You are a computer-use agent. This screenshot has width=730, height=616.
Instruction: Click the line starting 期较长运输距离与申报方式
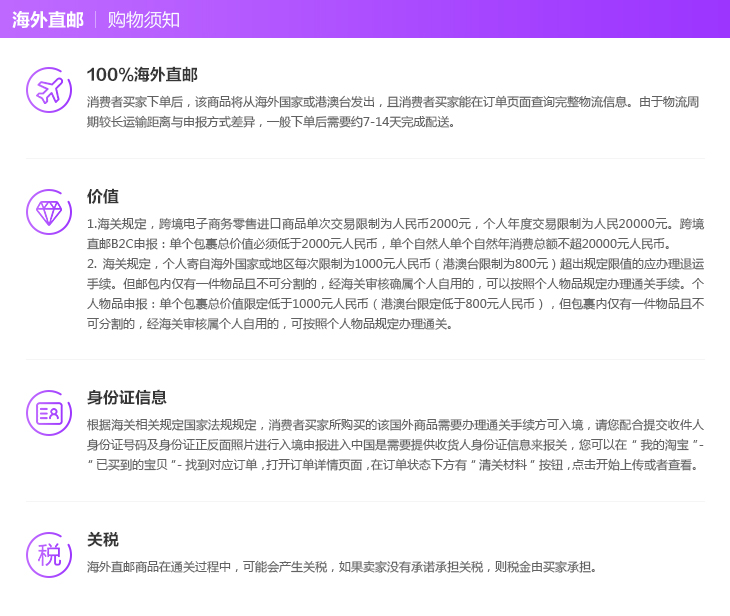(271, 122)
